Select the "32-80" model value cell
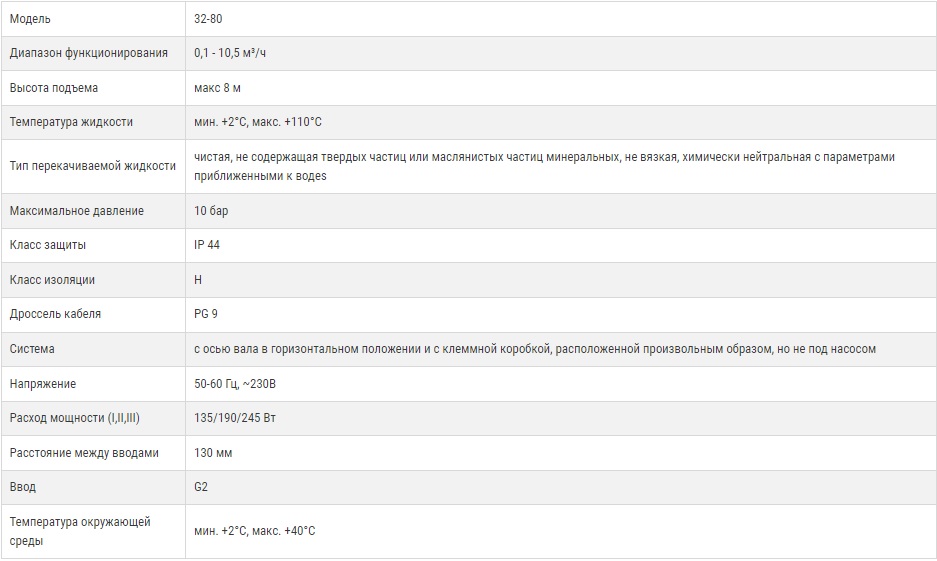 tap(209, 19)
